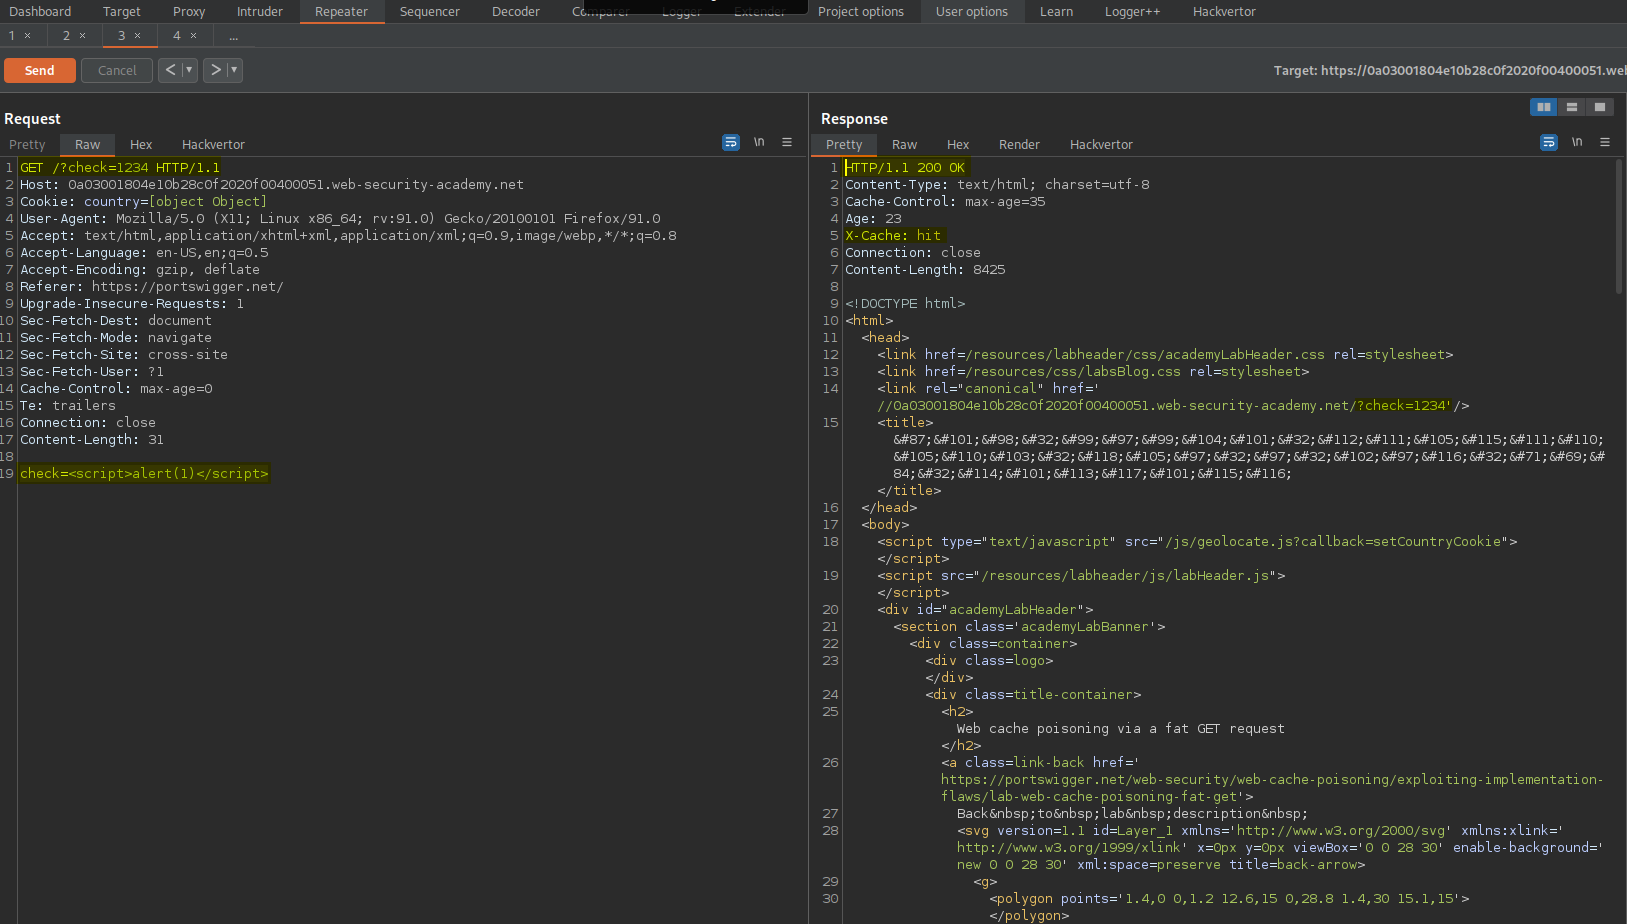
Task: Close Repeater sub-tab 2
Action: pyautogui.click(x=83, y=36)
